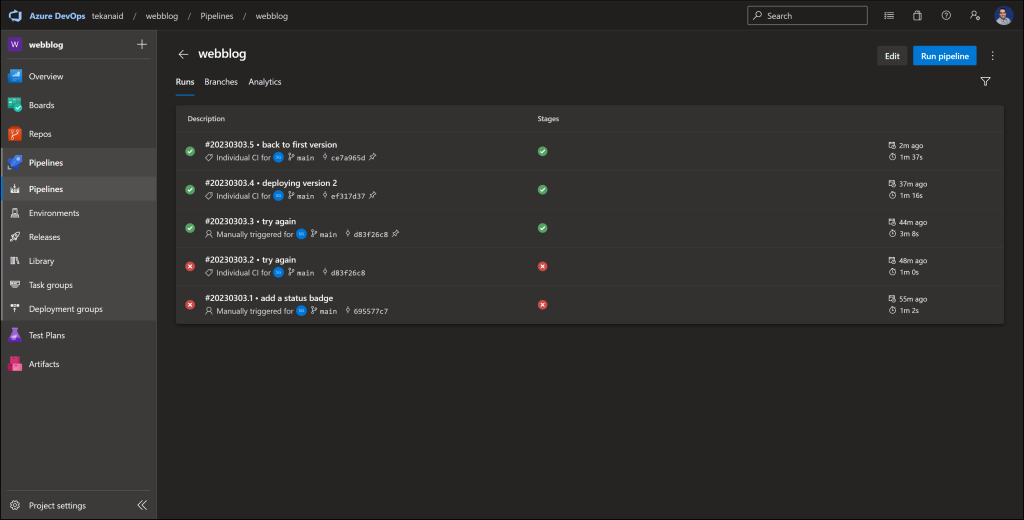Click the Description column header
Viewport: 1024px width, 520px height.
click(x=206, y=119)
